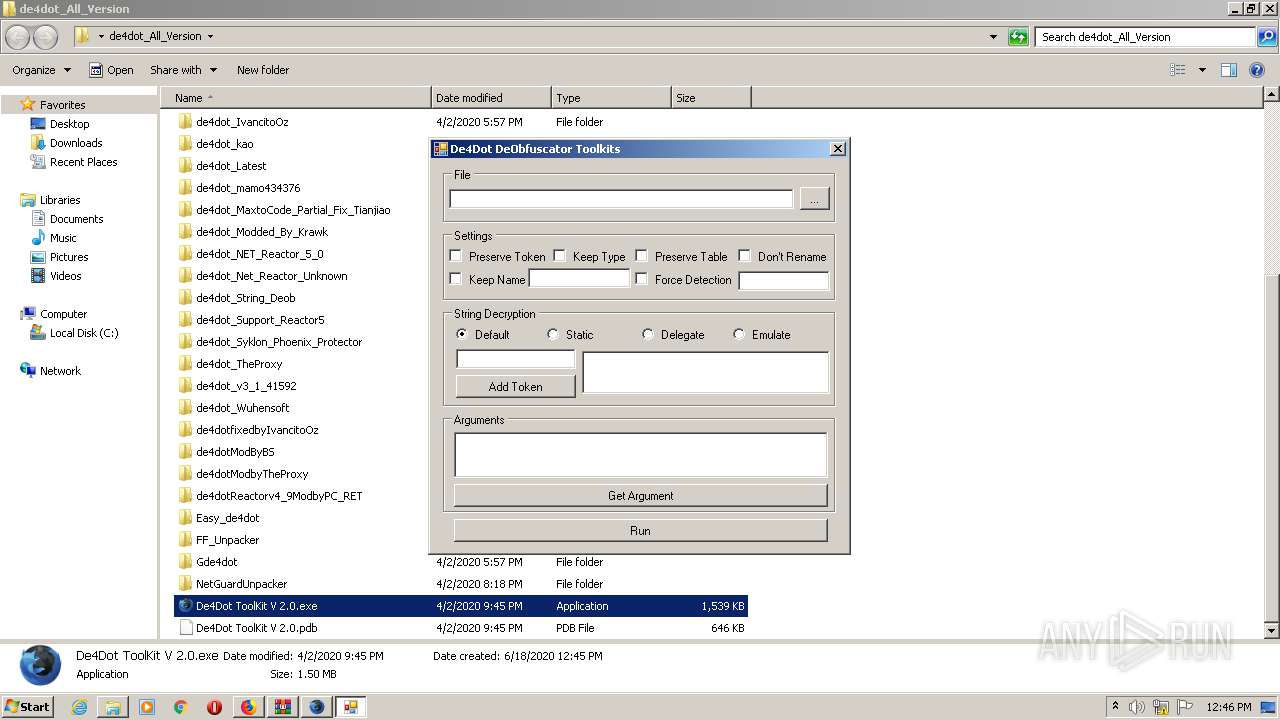Open Internet Explorer from the taskbar
Viewport: 1280px width, 720px height.
tap(79, 707)
